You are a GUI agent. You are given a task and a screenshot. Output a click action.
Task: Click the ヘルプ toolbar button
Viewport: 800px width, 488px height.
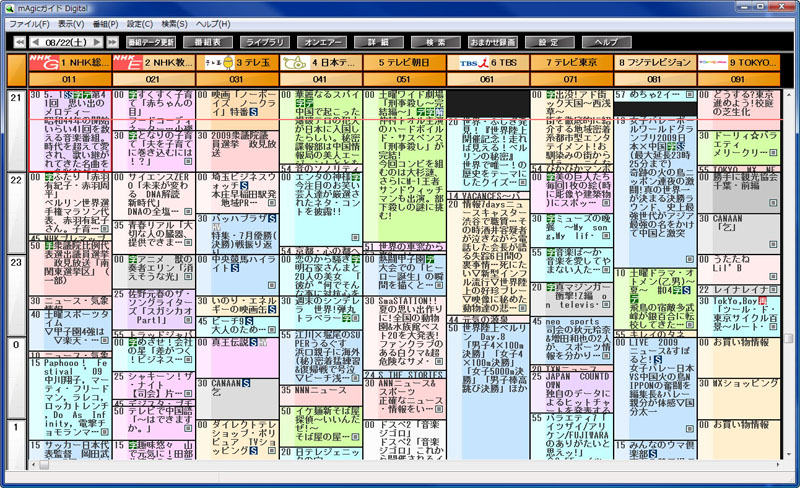click(607, 42)
